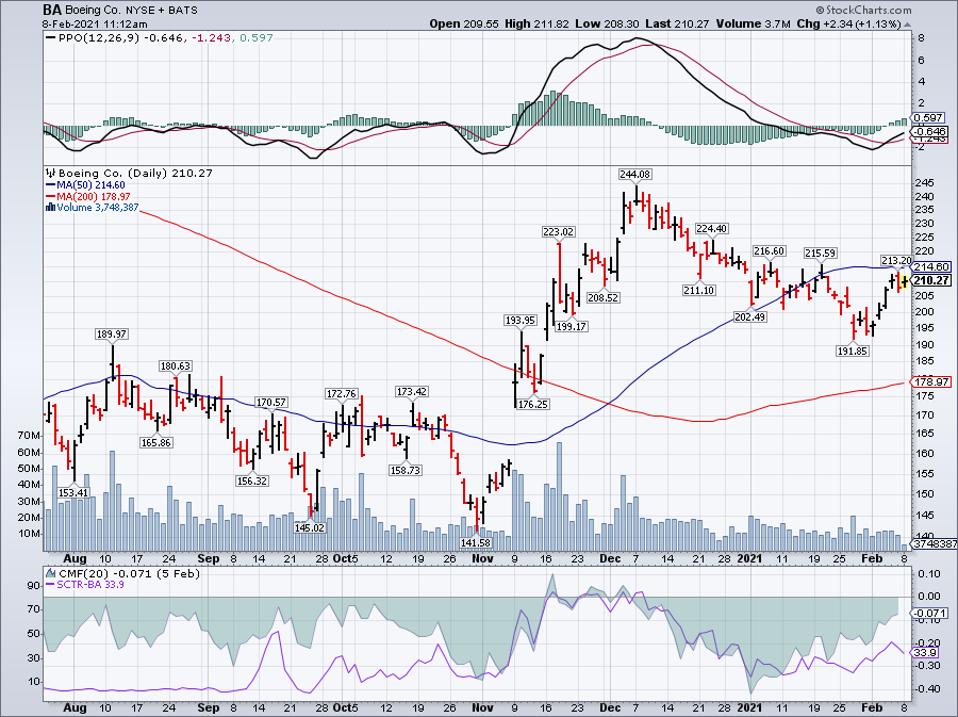
Task: Click the 202.49 price label
Action: tap(750, 317)
